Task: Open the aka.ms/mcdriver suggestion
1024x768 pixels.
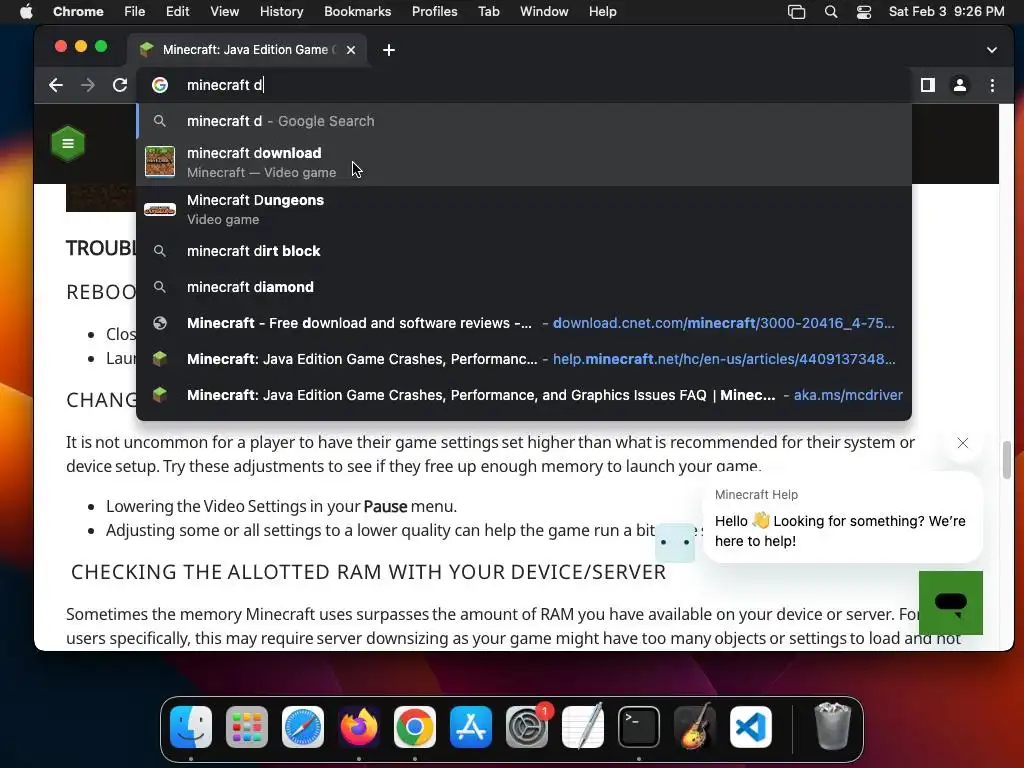Action: coord(524,394)
